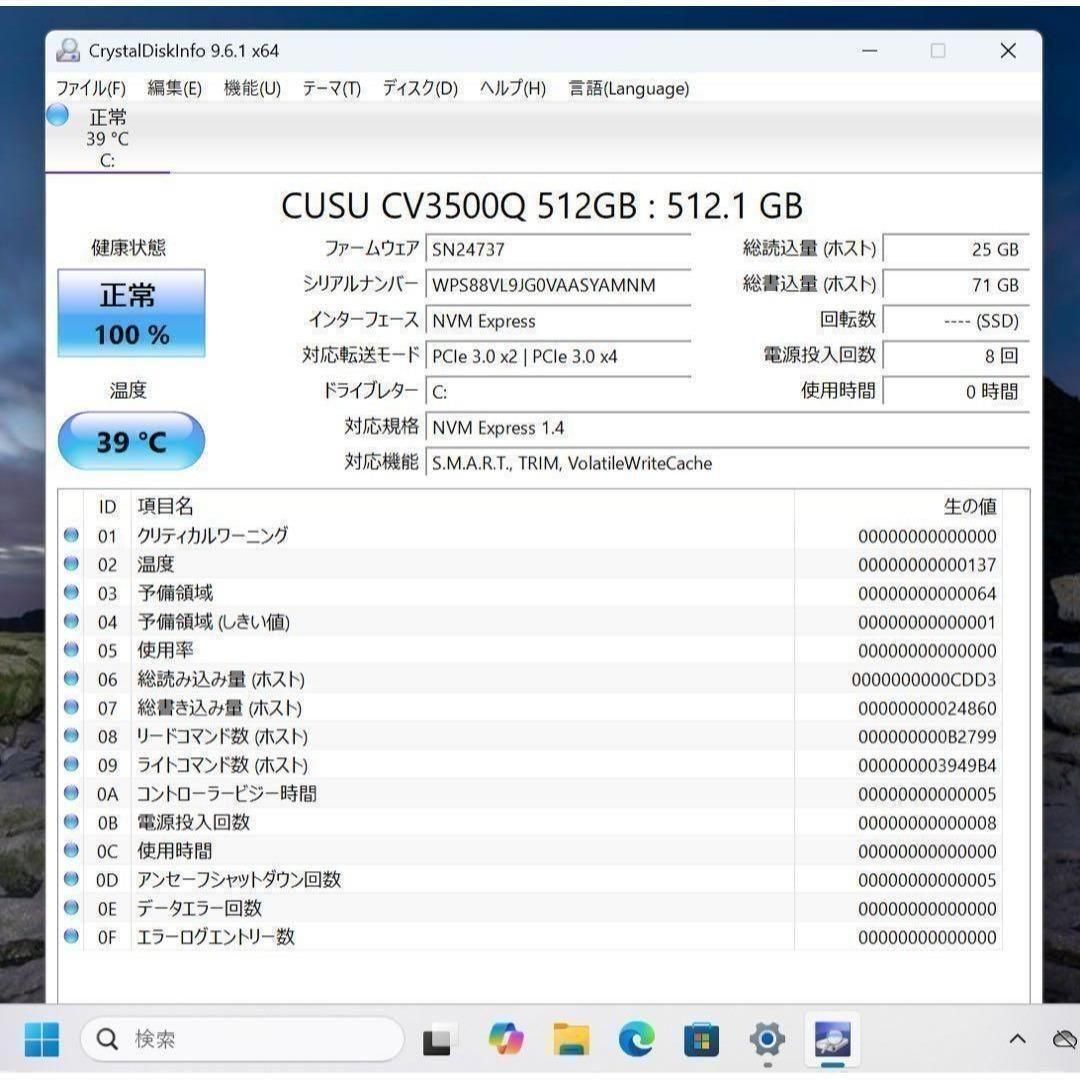Click the status dot beside クリティカルワーニング attribute
1080x1080 pixels.
tap(71, 535)
